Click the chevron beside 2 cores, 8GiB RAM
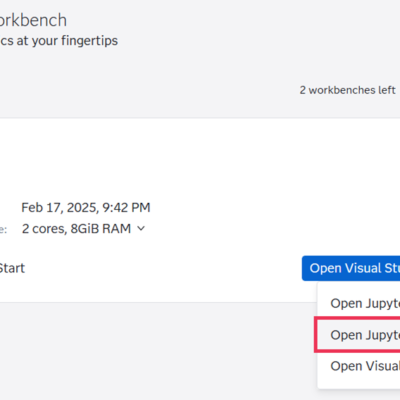This screenshot has height=400, width=400. [x=141, y=229]
